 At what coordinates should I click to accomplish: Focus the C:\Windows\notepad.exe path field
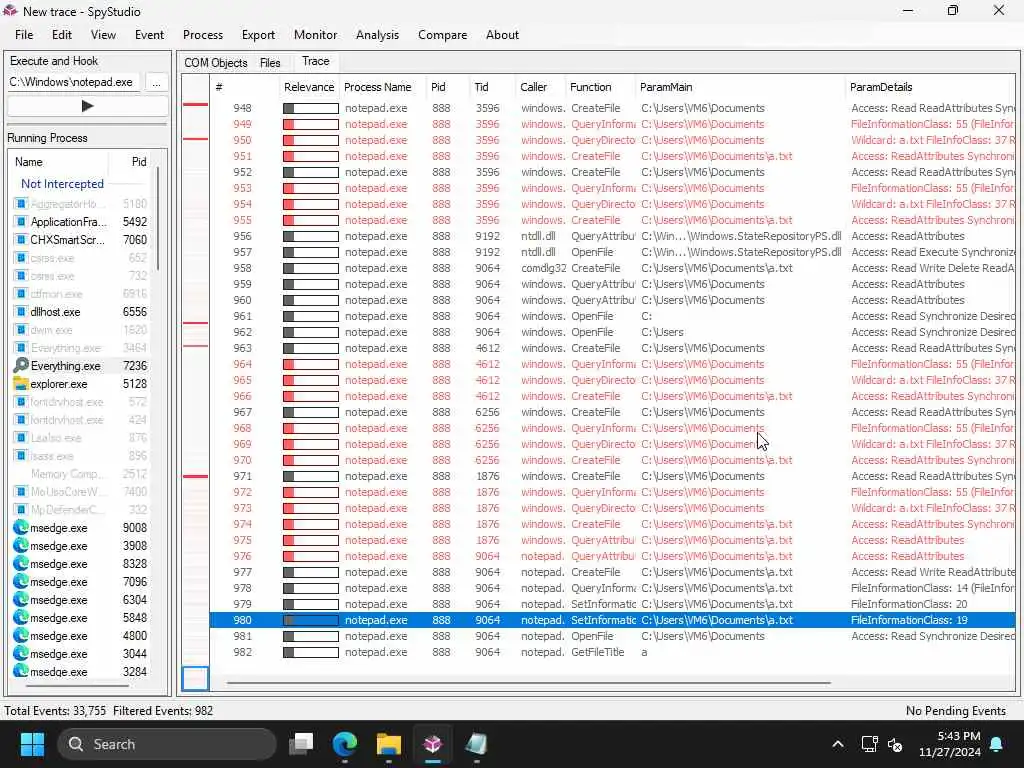click(73, 82)
